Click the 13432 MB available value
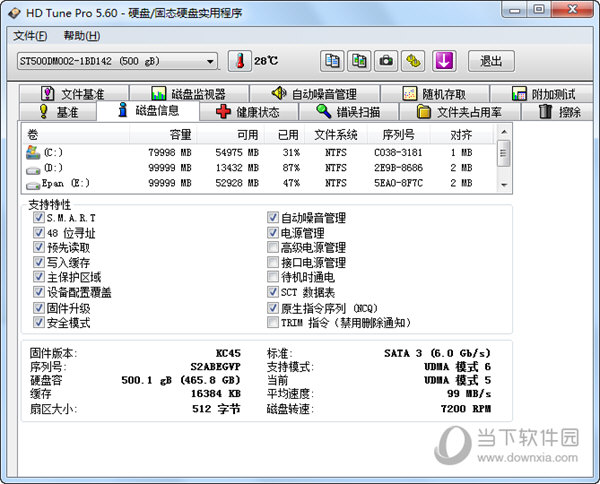Viewport: 600px width, 484px height. [237, 168]
